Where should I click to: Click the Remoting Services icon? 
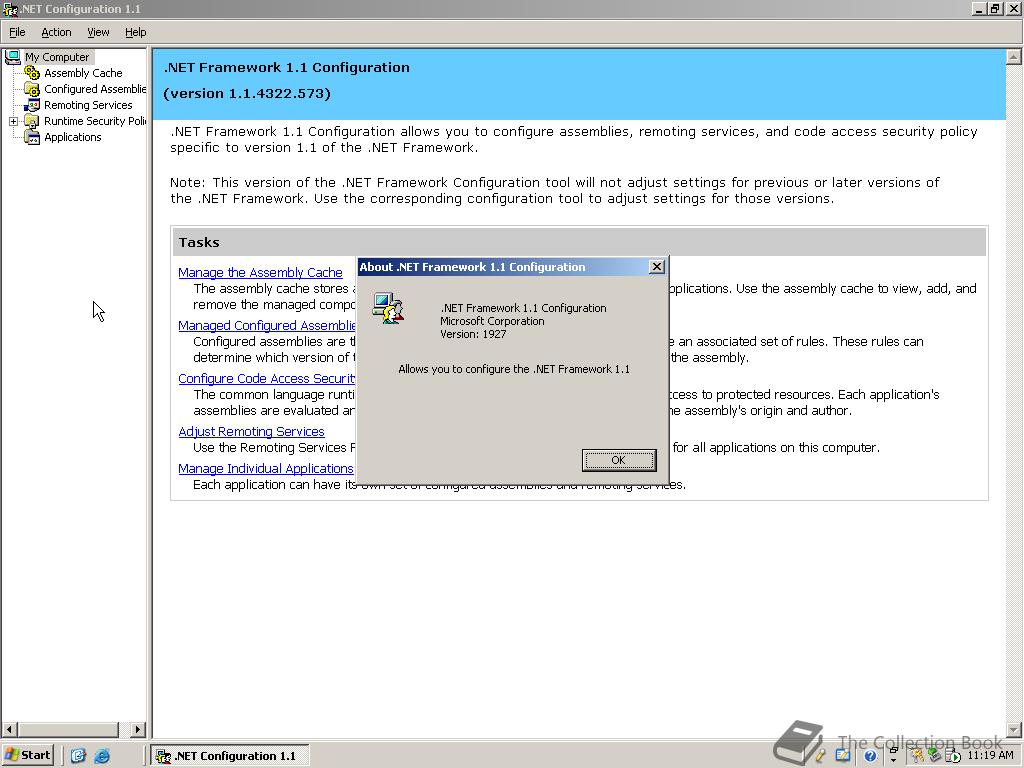[32, 104]
